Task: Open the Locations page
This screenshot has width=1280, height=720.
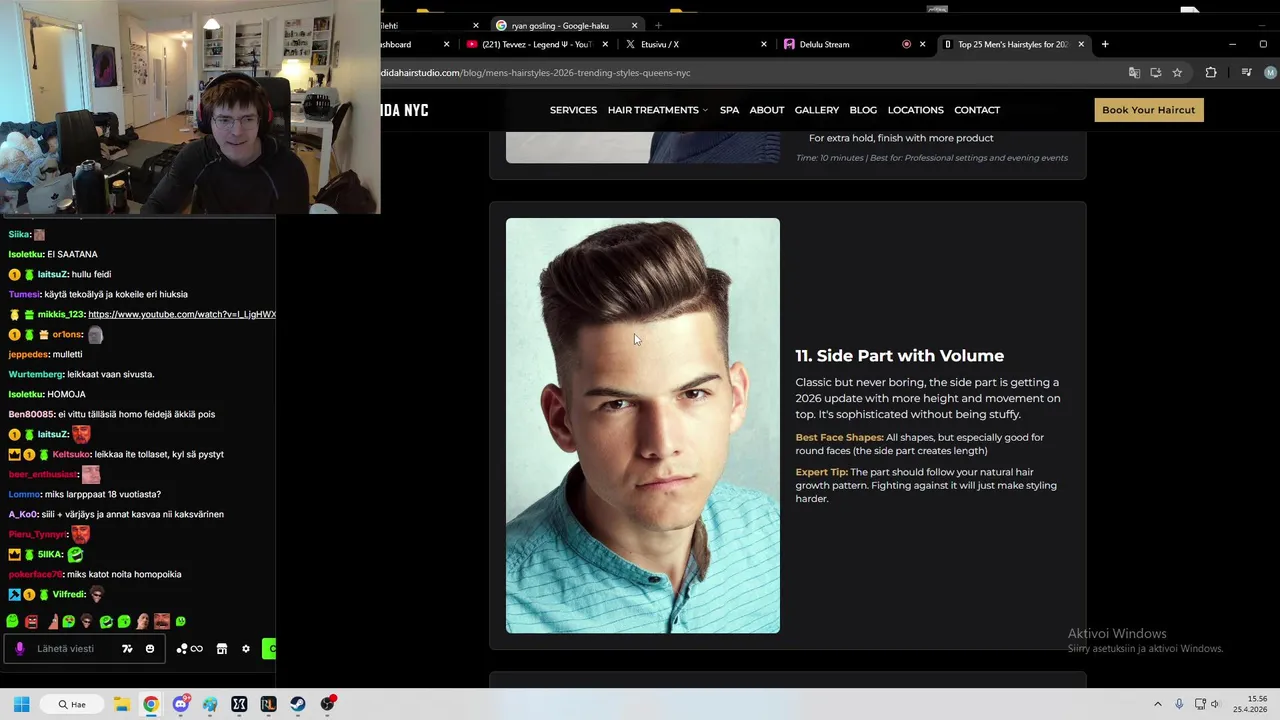Action: click(x=916, y=110)
